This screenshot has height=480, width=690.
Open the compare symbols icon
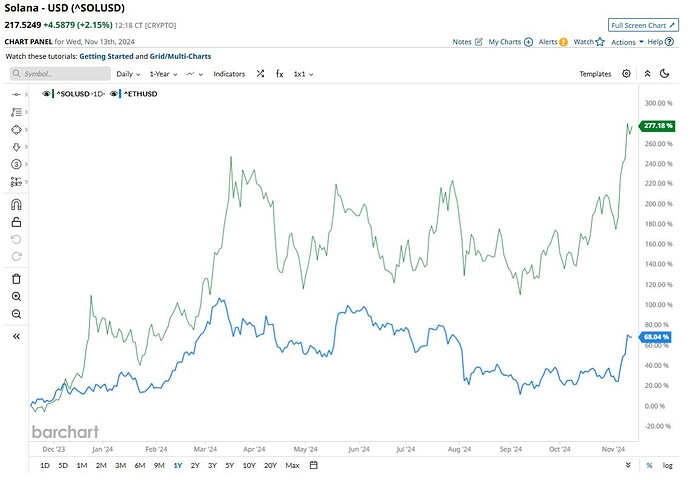[260, 74]
